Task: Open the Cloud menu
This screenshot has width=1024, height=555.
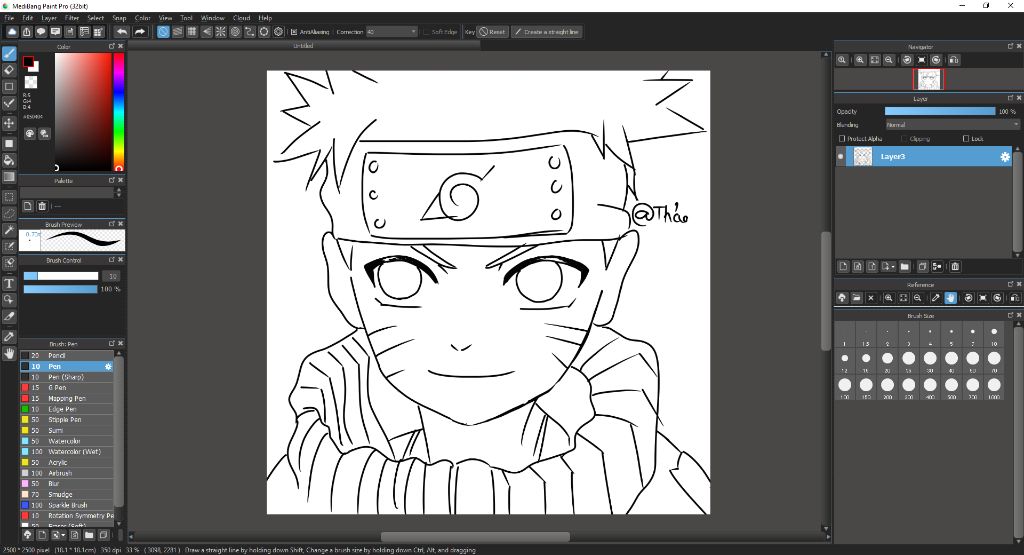Action: tap(242, 18)
